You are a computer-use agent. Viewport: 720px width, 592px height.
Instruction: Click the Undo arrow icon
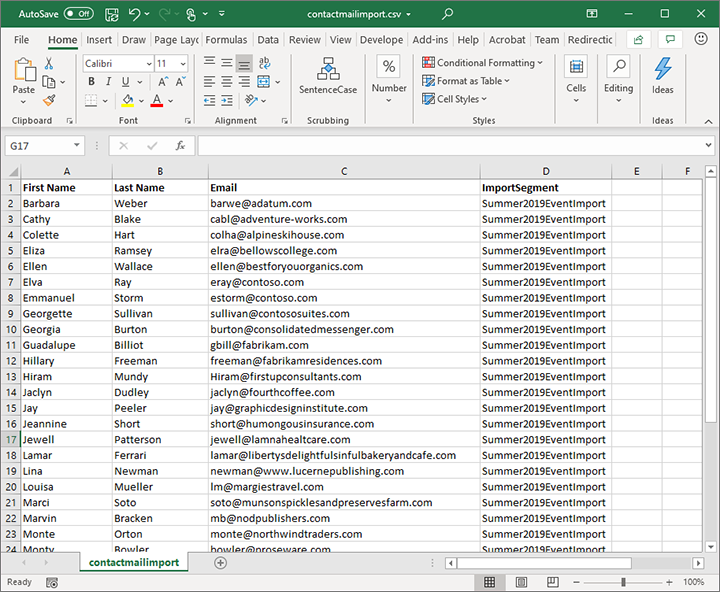[x=136, y=14]
